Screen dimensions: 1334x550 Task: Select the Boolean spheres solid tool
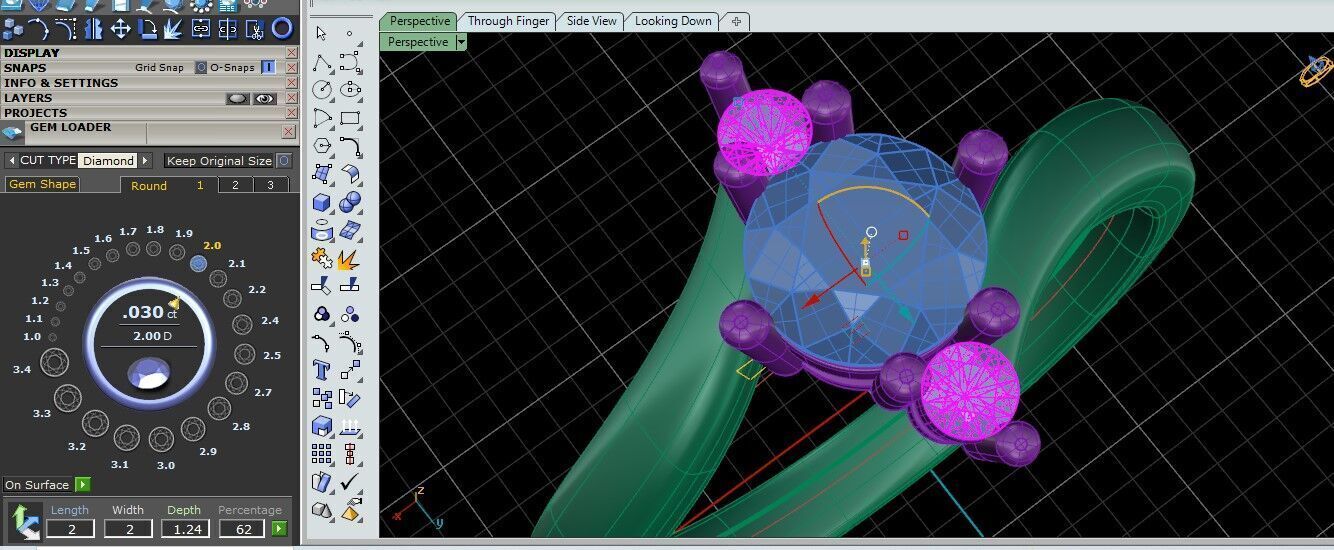pyautogui.click(x=349, y=201)
